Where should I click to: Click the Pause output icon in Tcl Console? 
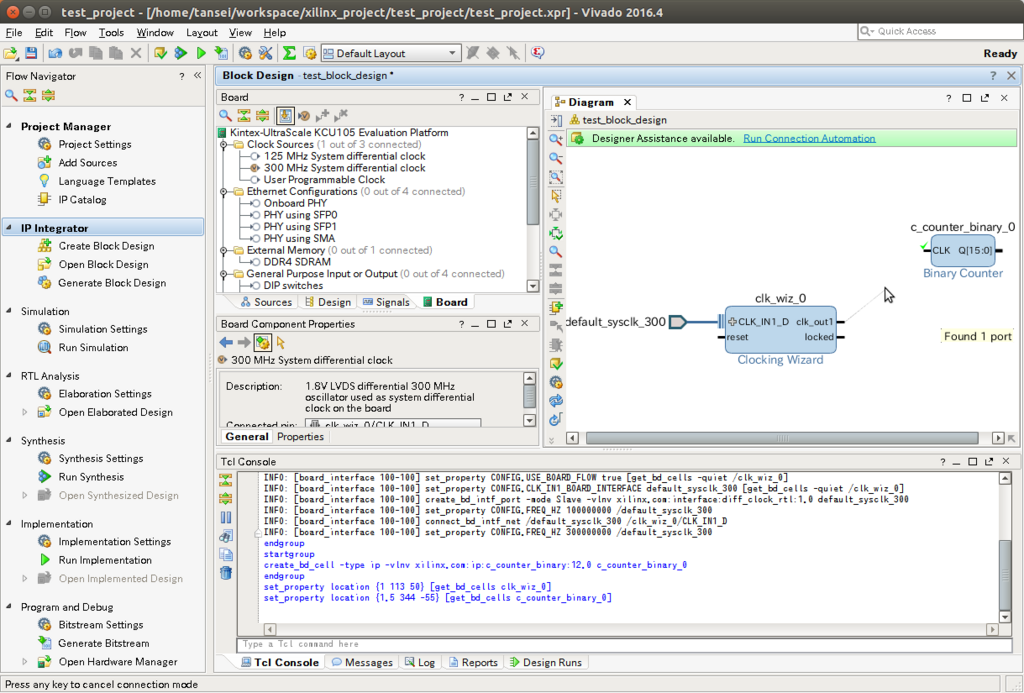tap(225, 518)
